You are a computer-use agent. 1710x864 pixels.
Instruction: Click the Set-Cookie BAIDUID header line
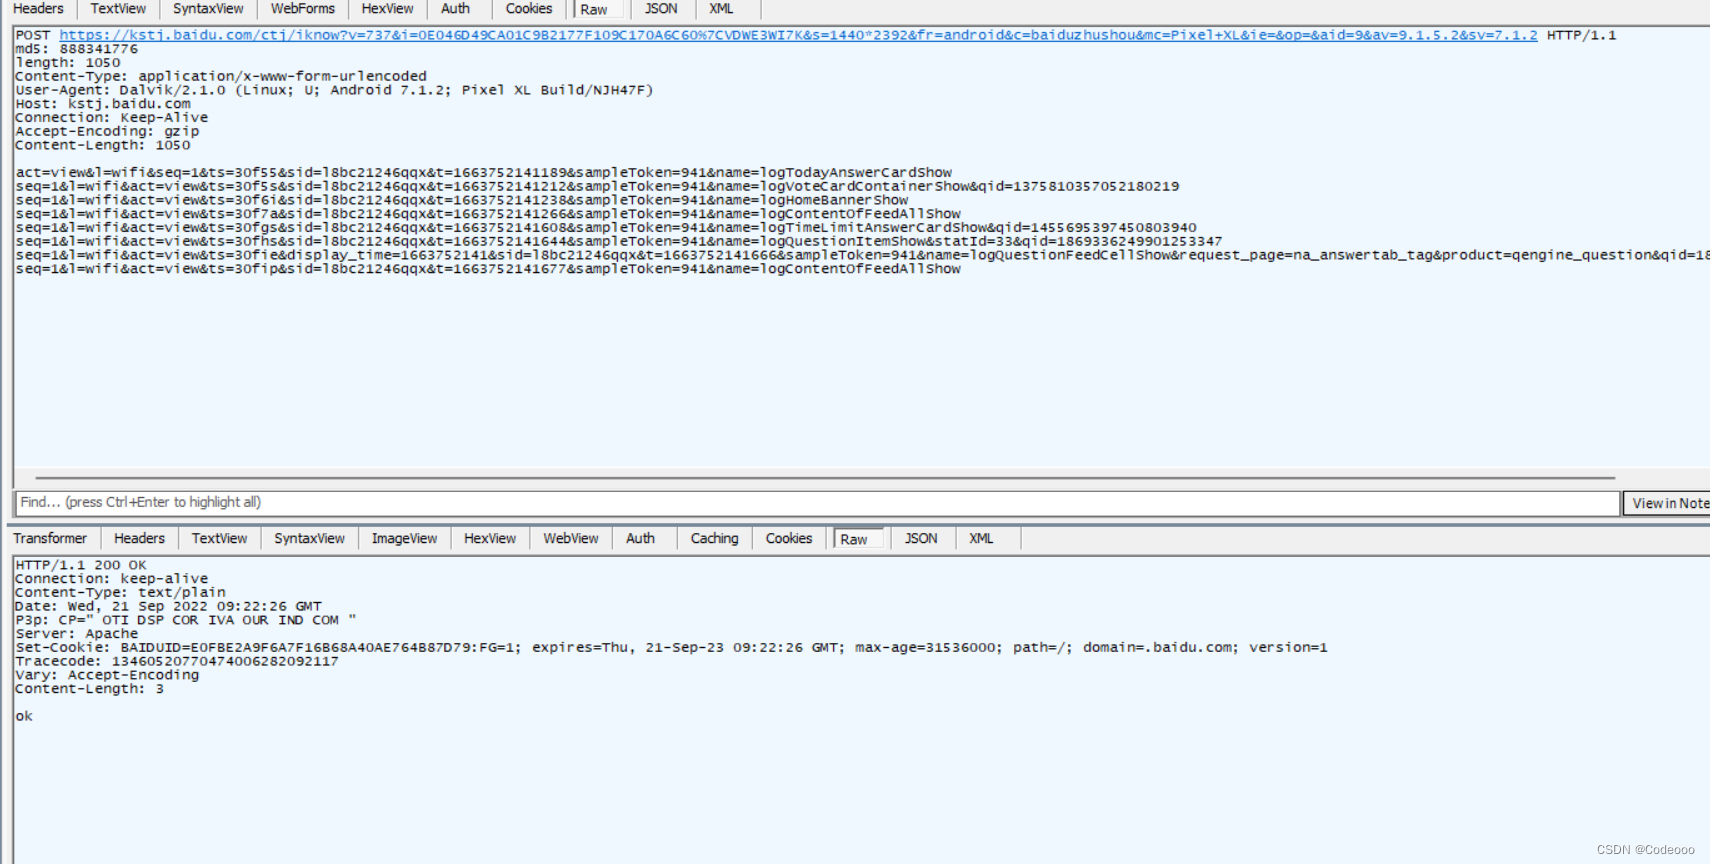pos(672,648)
